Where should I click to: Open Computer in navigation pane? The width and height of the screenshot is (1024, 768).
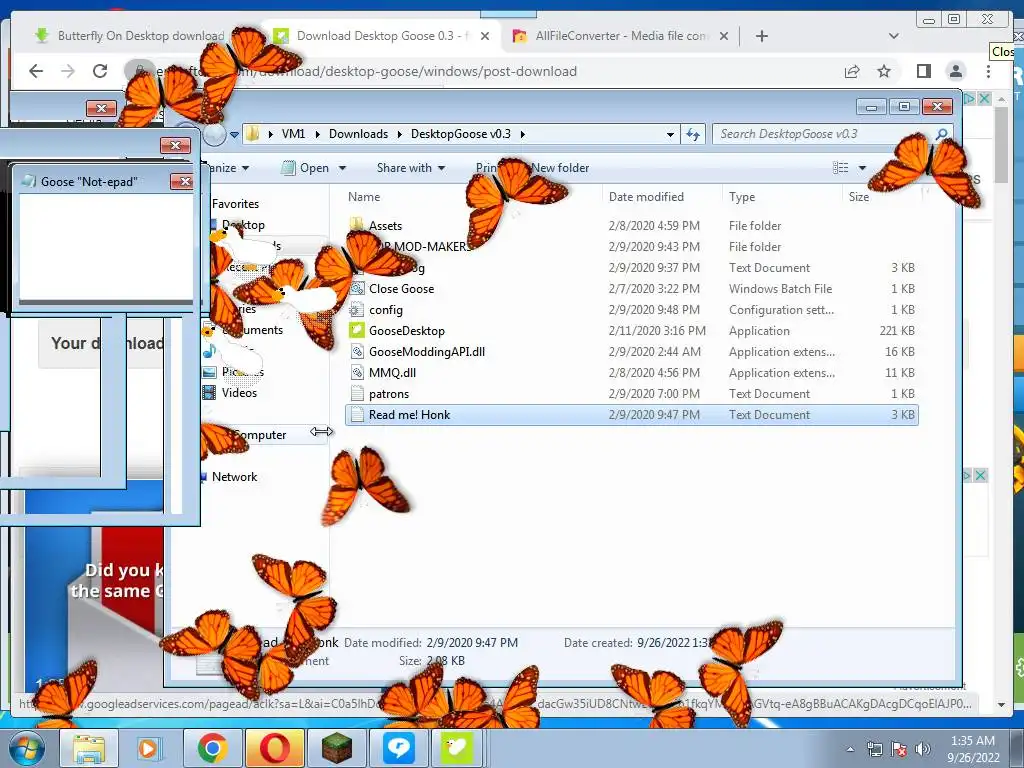[259, 435]
